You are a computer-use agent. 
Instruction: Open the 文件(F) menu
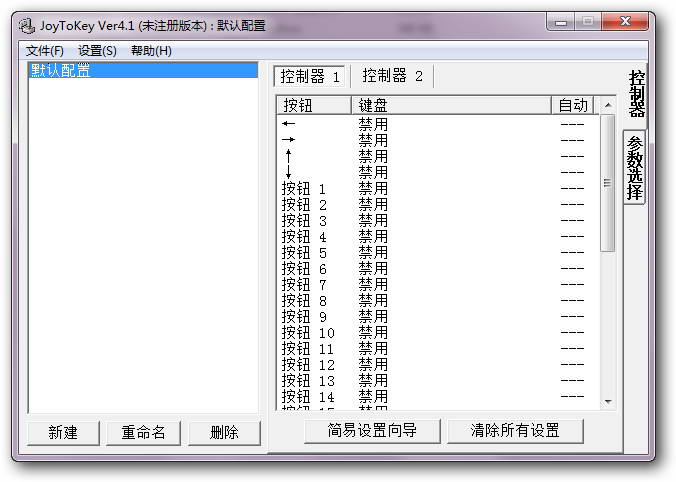tap(45, 51)
